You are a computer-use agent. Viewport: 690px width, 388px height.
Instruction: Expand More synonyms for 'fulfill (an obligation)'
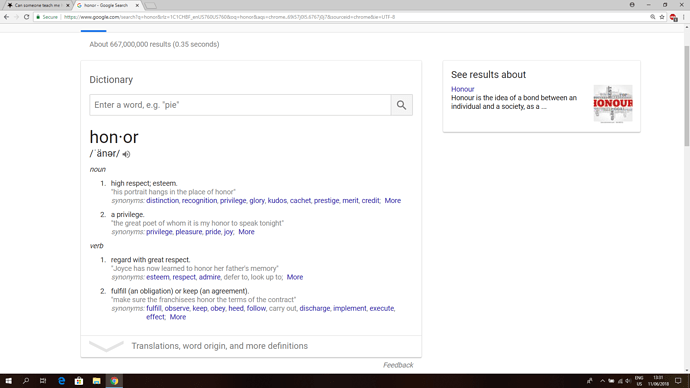tap(178, 317)
